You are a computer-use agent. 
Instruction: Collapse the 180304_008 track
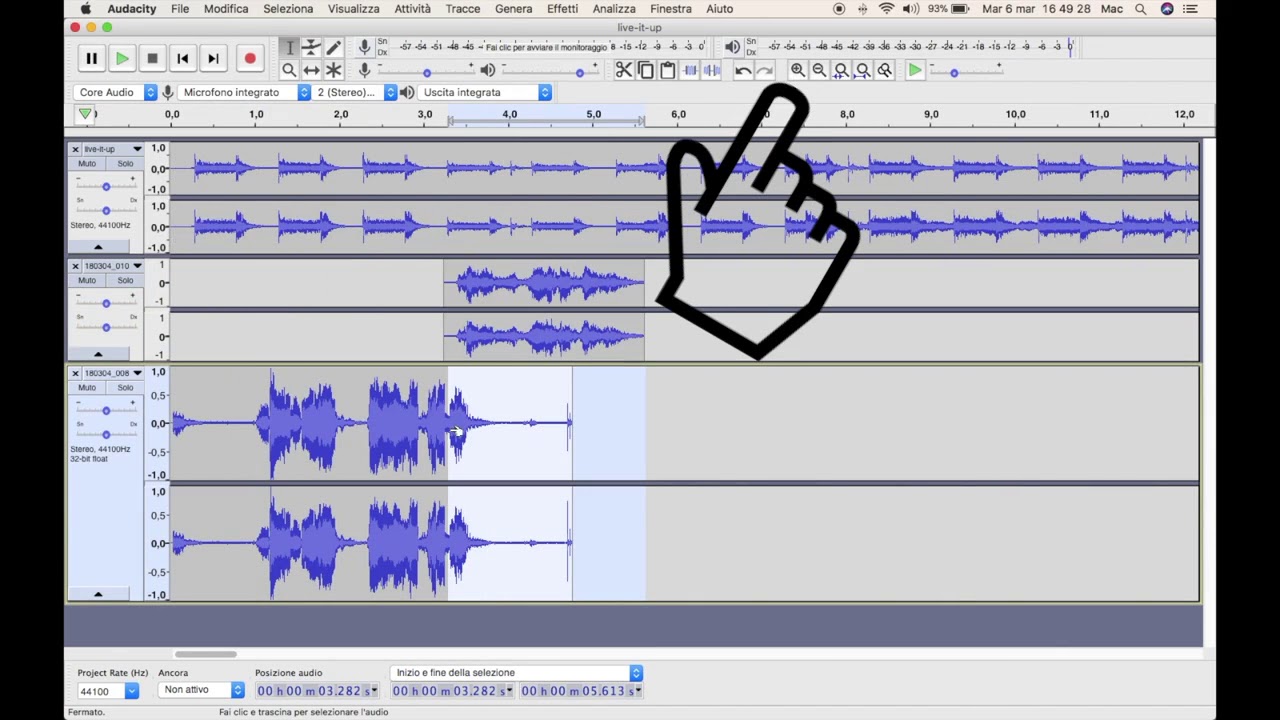click(x=98, y=594)
